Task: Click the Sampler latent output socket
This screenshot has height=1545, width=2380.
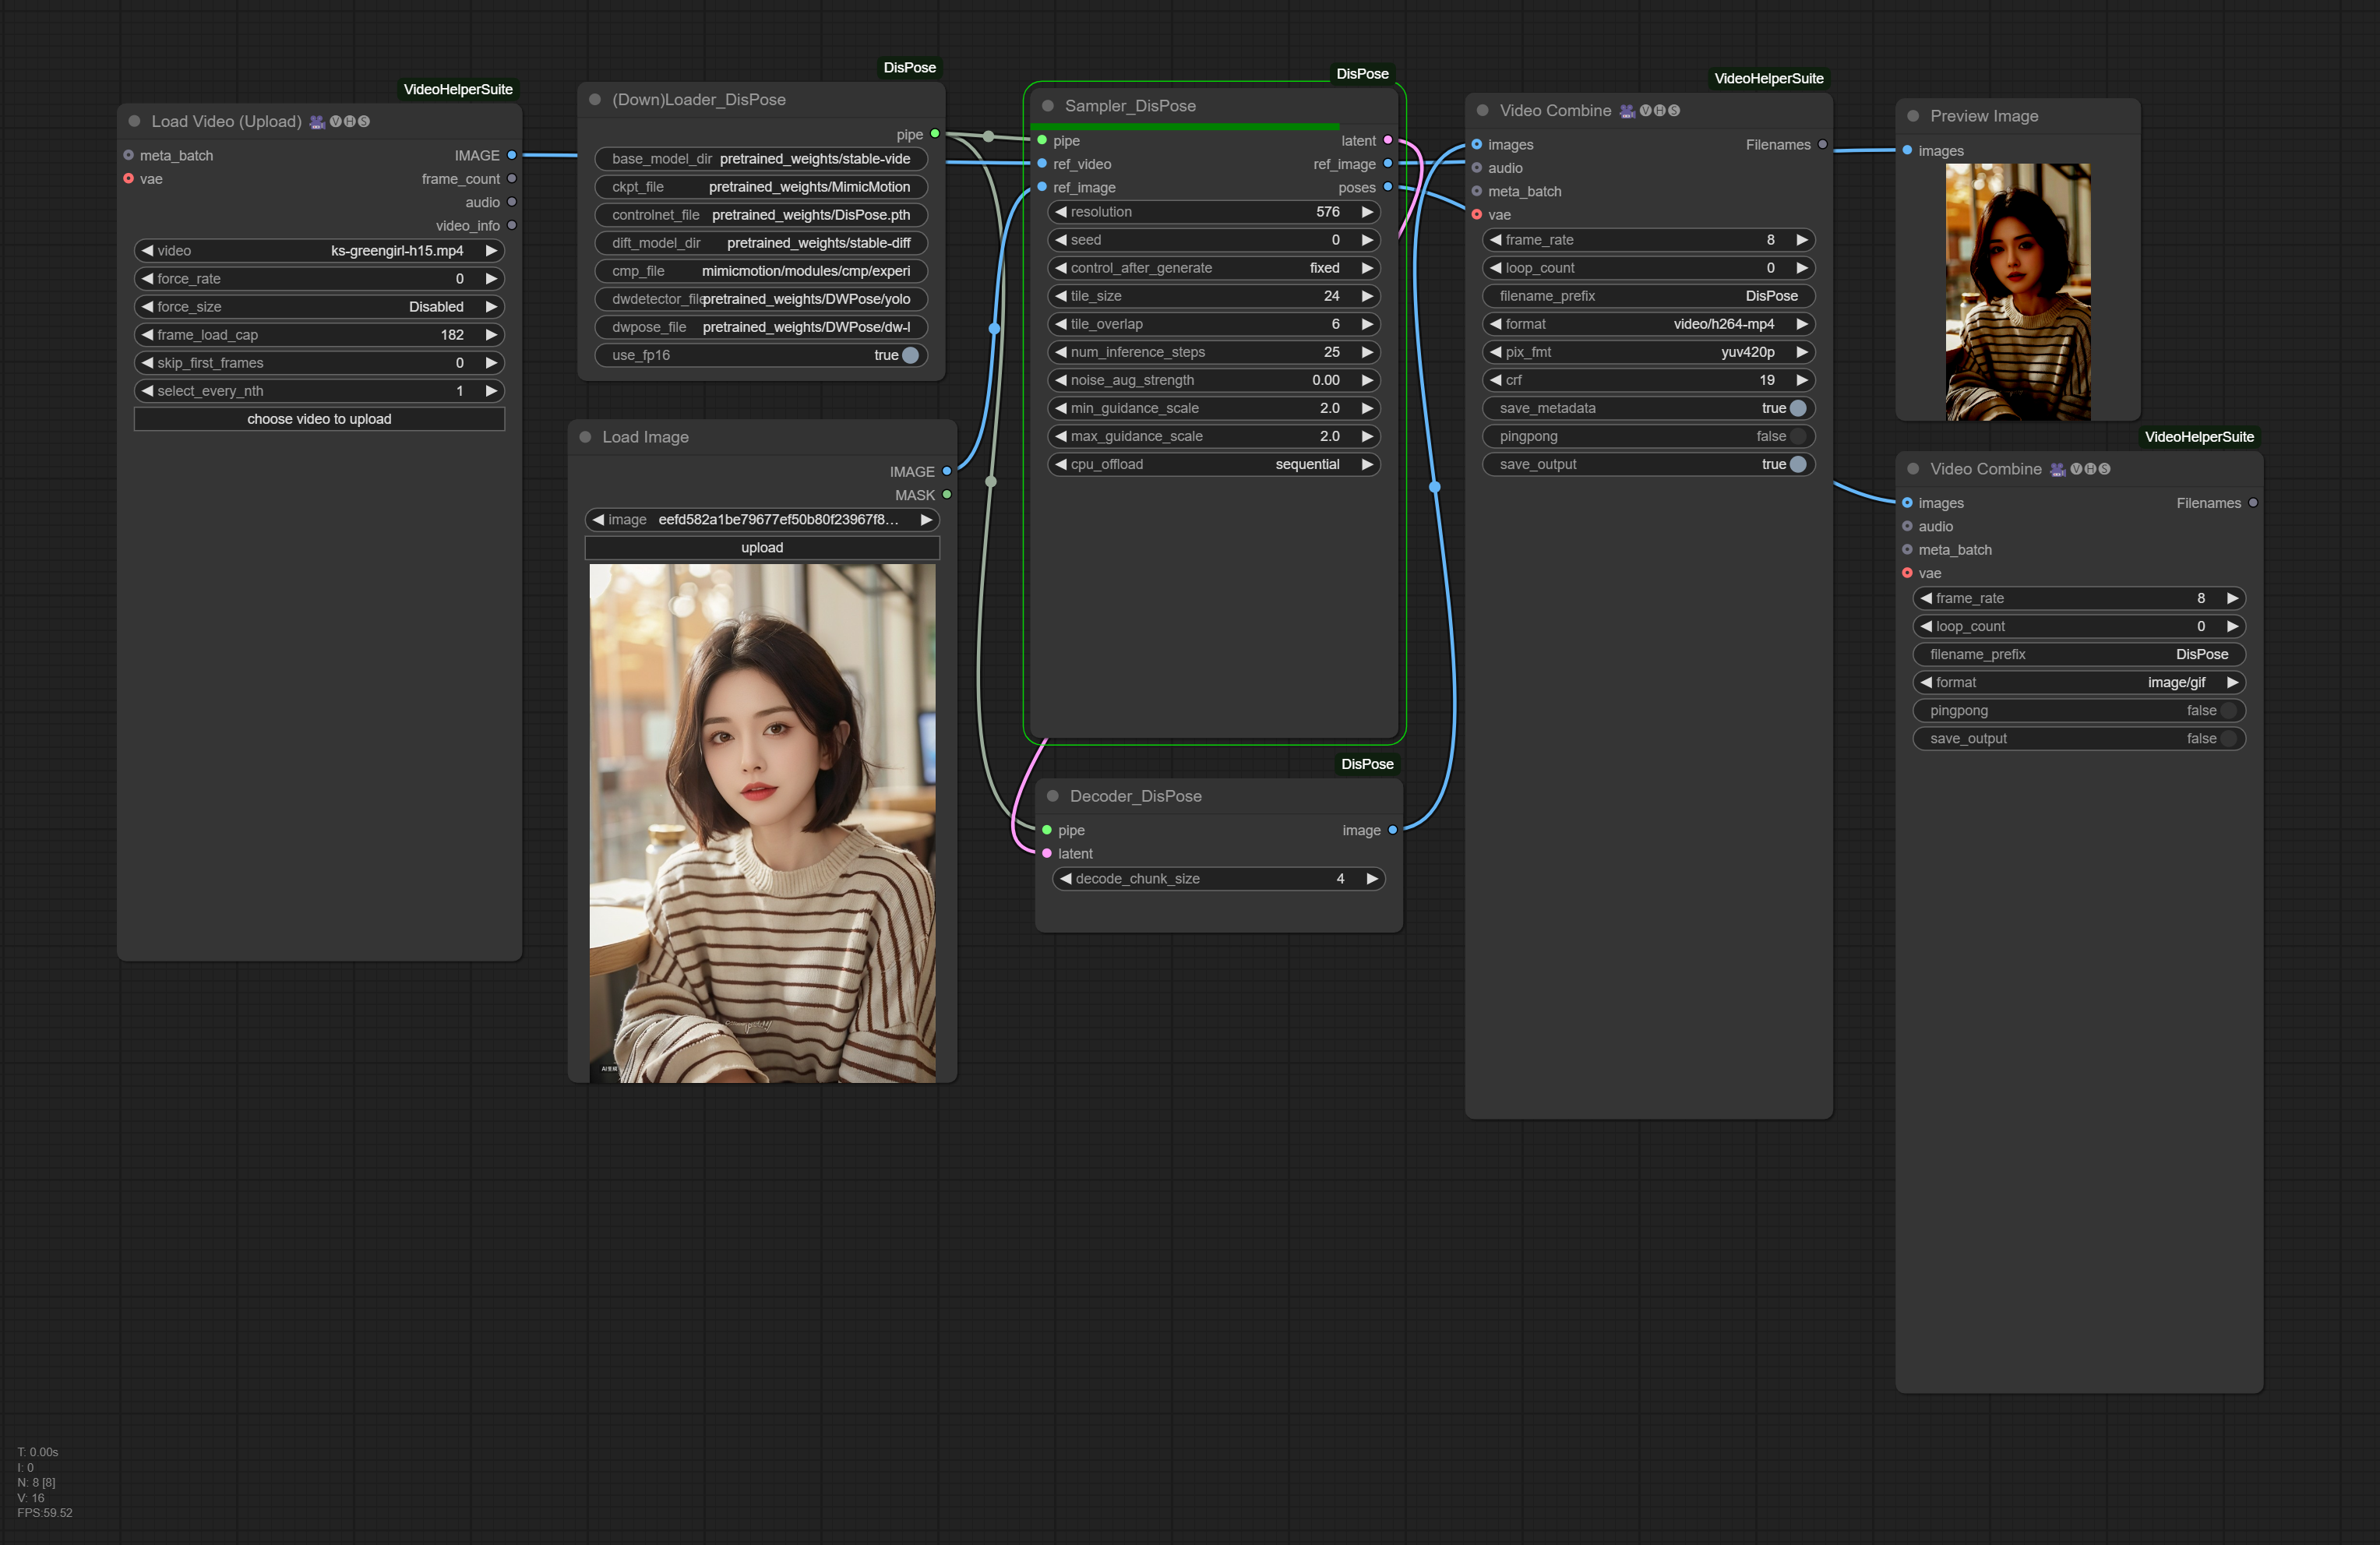Action: pos(1387,140)
